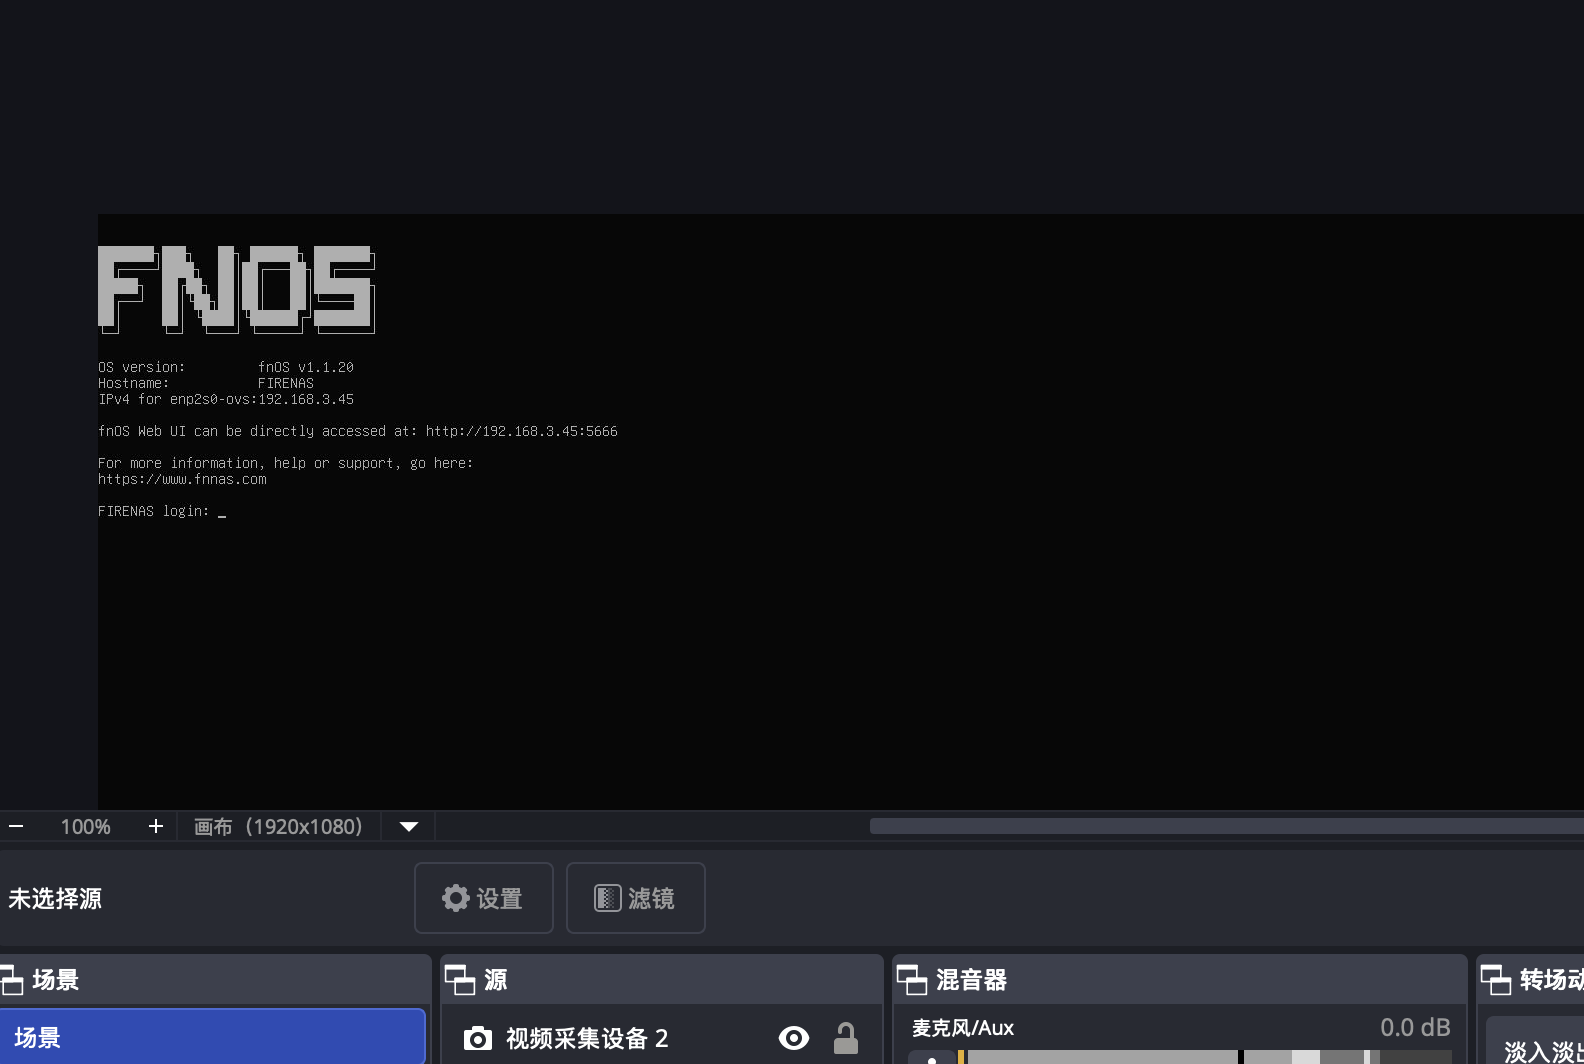Zoom out preview with minus button
The height and width of the screenshot is (1064, 1584).
[16, 827]
